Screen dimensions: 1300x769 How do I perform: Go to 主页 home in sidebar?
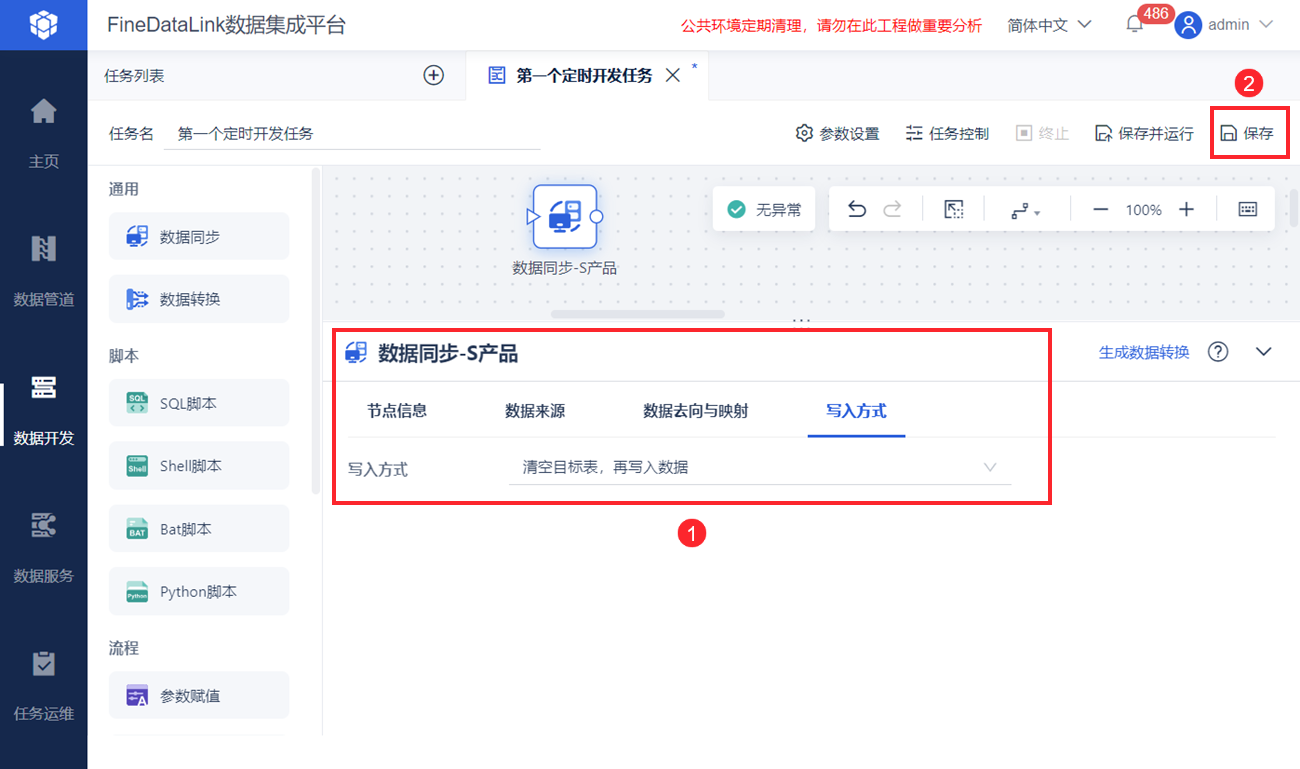pos(43,134)
